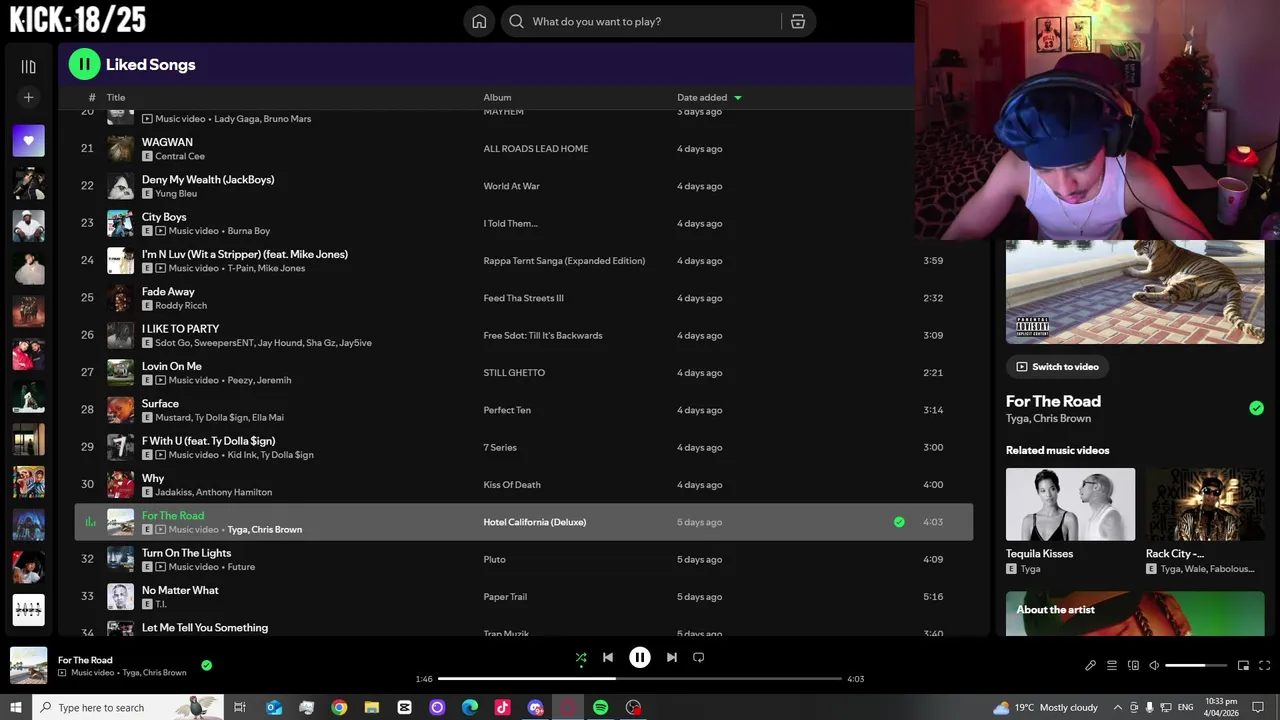Viewport: 1280px width, 720px height.
Task: Select the City Boys track
Action: pyautogui.click(x=523, y=223)
